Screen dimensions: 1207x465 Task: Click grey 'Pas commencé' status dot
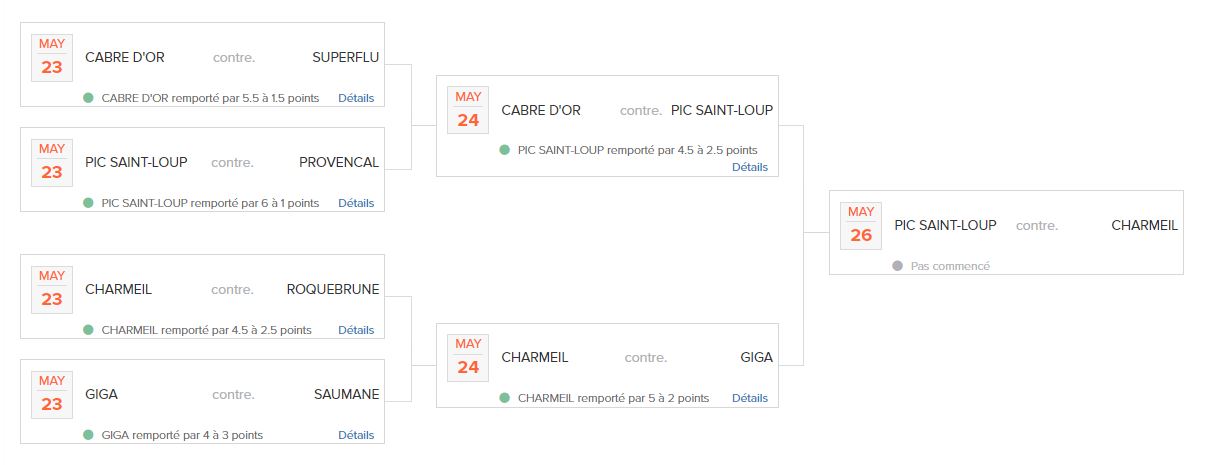click(897, 266)
